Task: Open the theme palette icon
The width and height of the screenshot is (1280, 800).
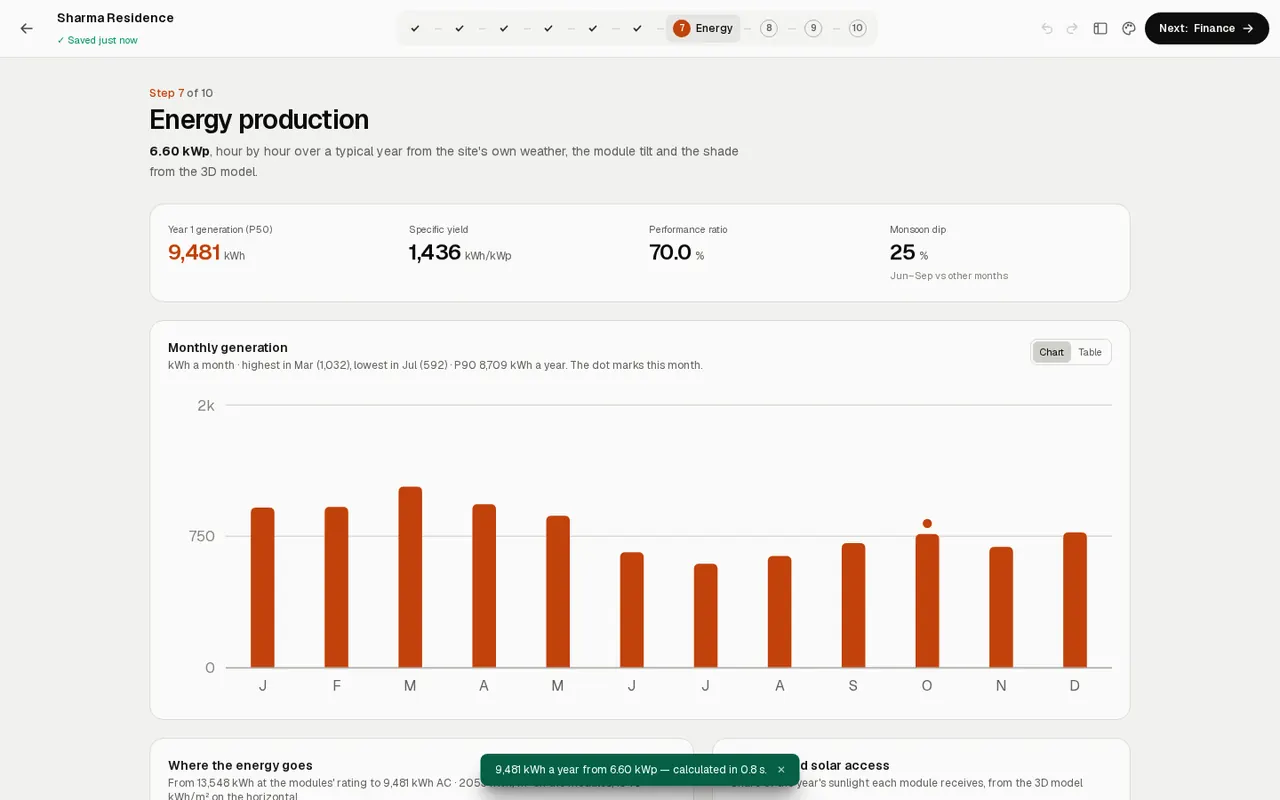Action: [x=1129, y=28]
